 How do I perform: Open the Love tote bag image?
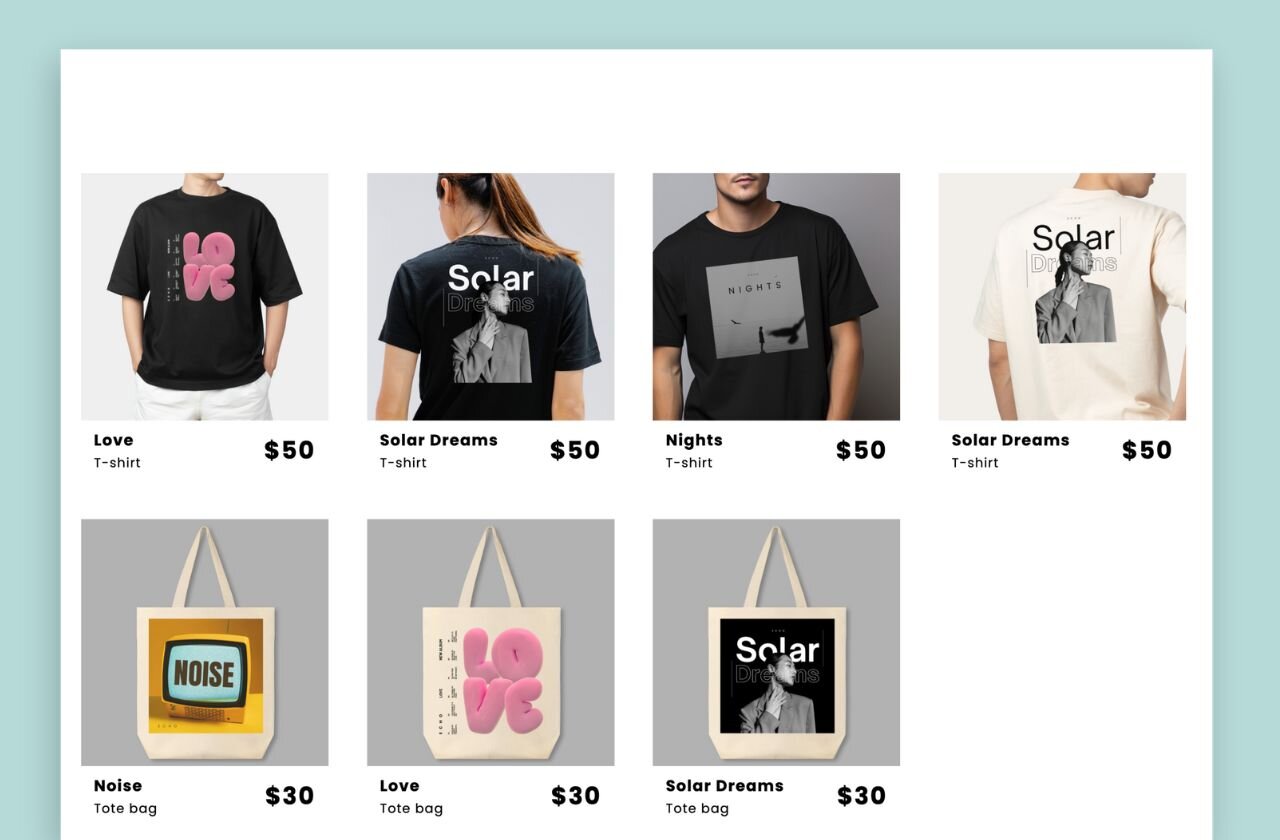(x=491, y=643)
